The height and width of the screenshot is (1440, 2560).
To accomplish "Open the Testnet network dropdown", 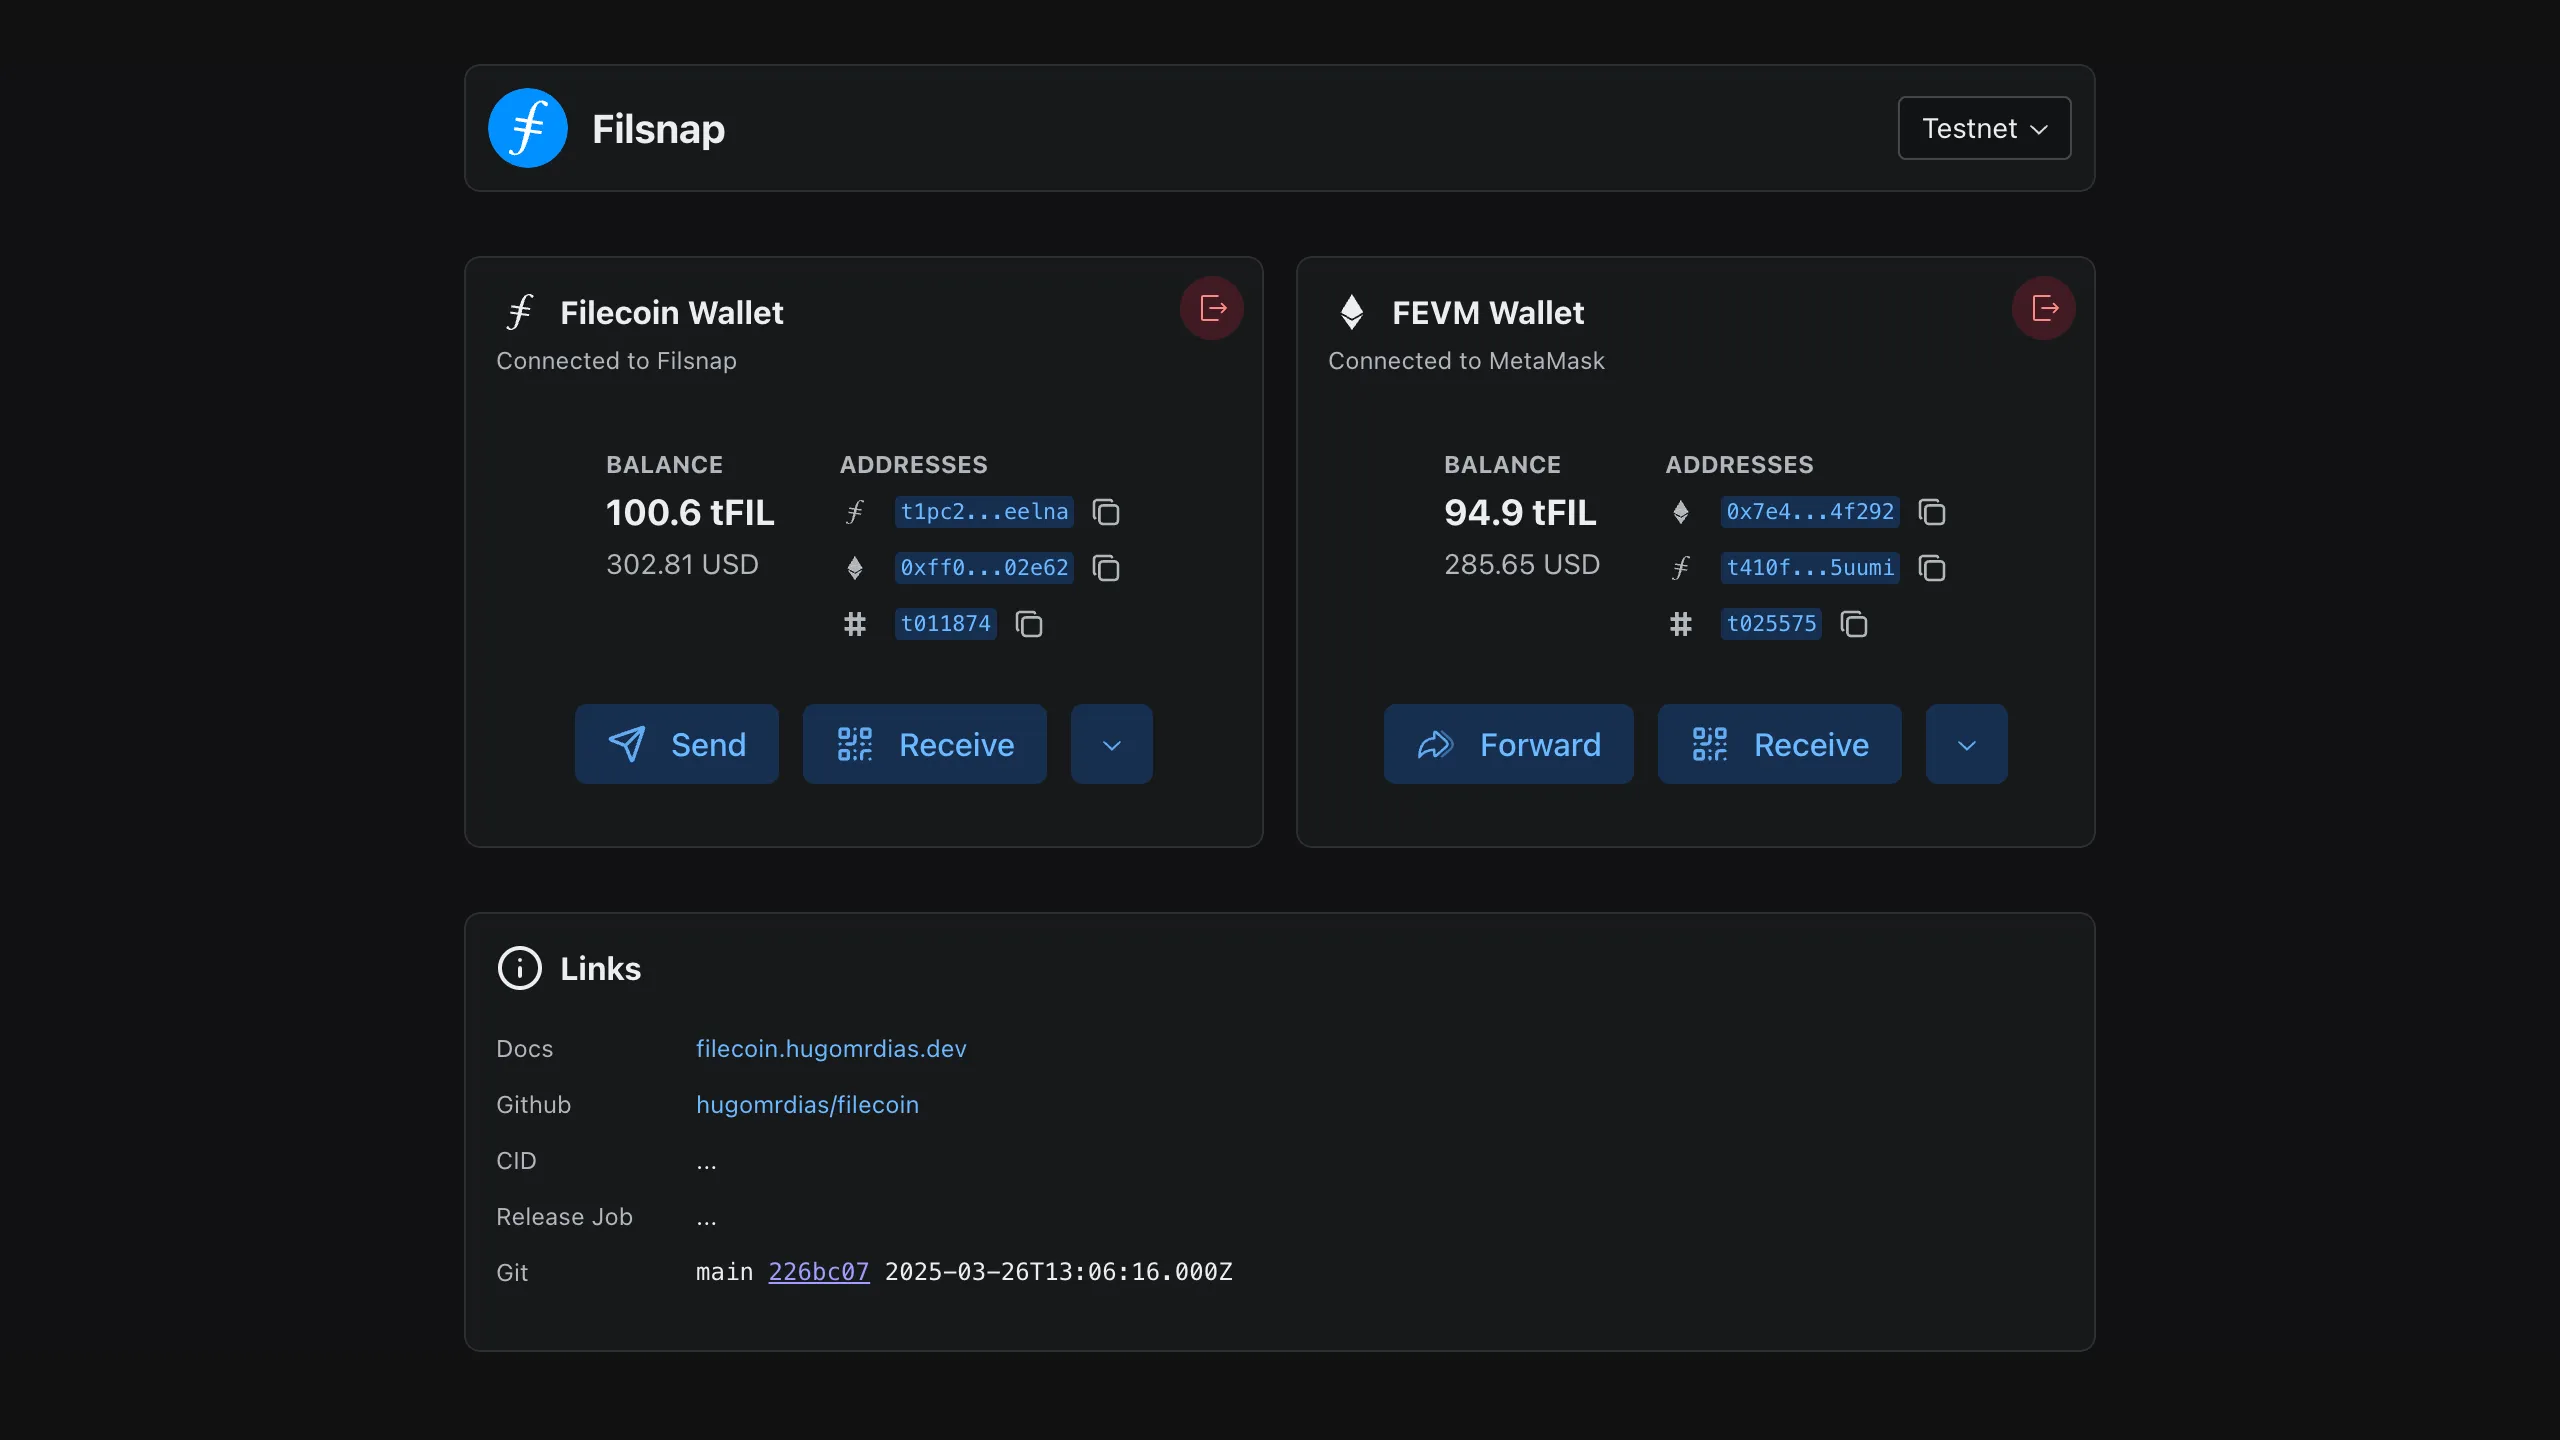I will (1984, 128).
